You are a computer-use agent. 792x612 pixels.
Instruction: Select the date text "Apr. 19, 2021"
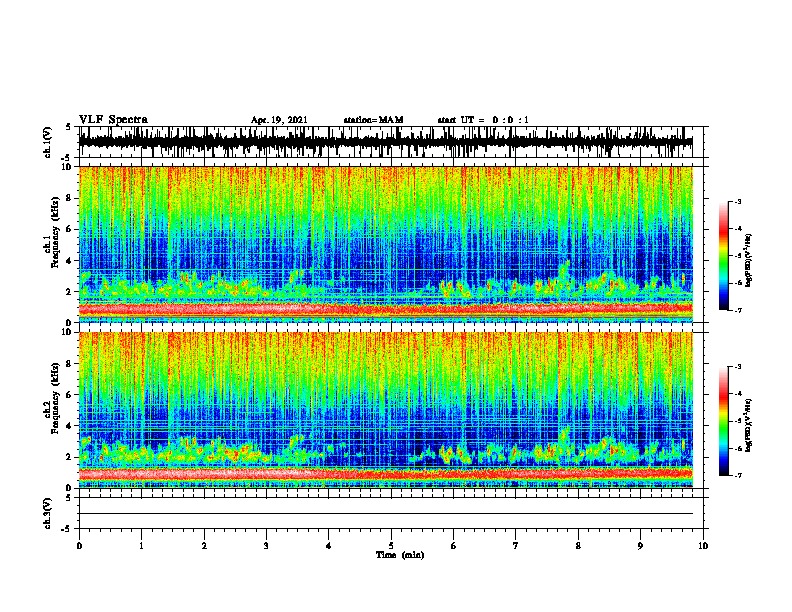pos(279,120)
